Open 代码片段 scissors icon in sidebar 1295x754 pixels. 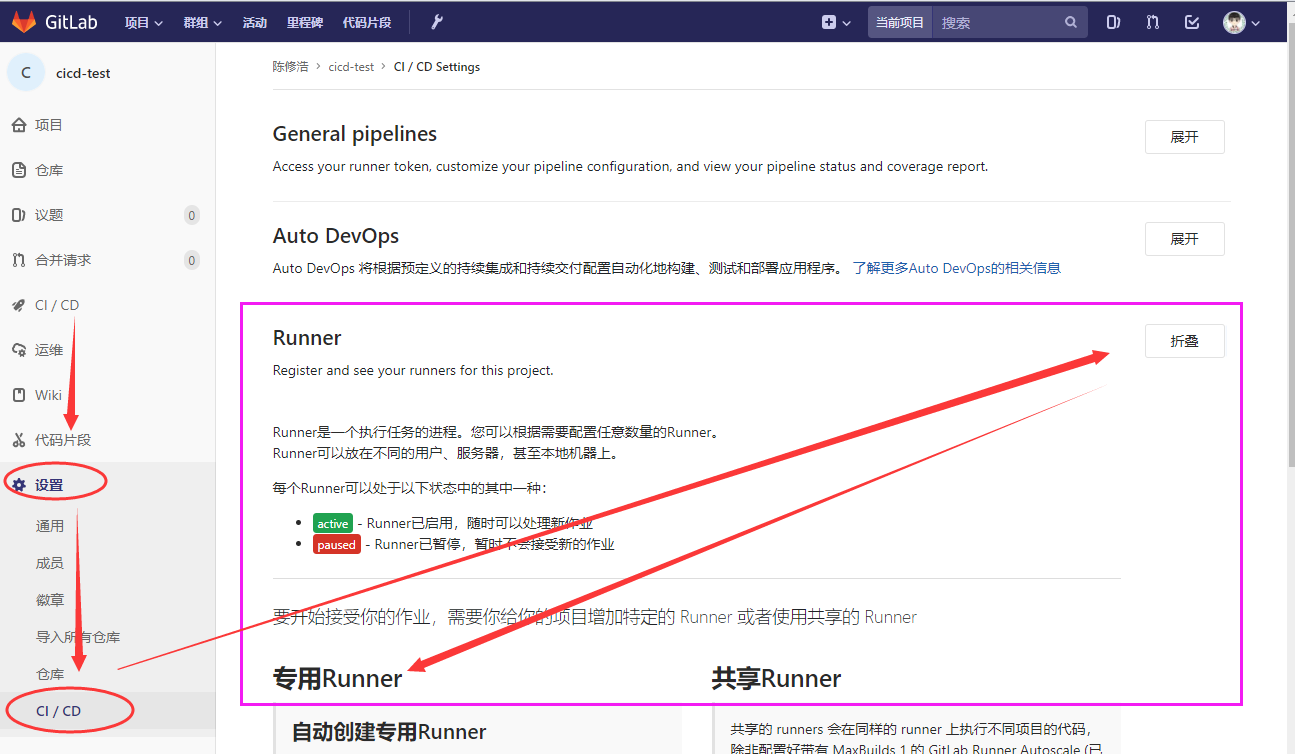pos(18,440)
